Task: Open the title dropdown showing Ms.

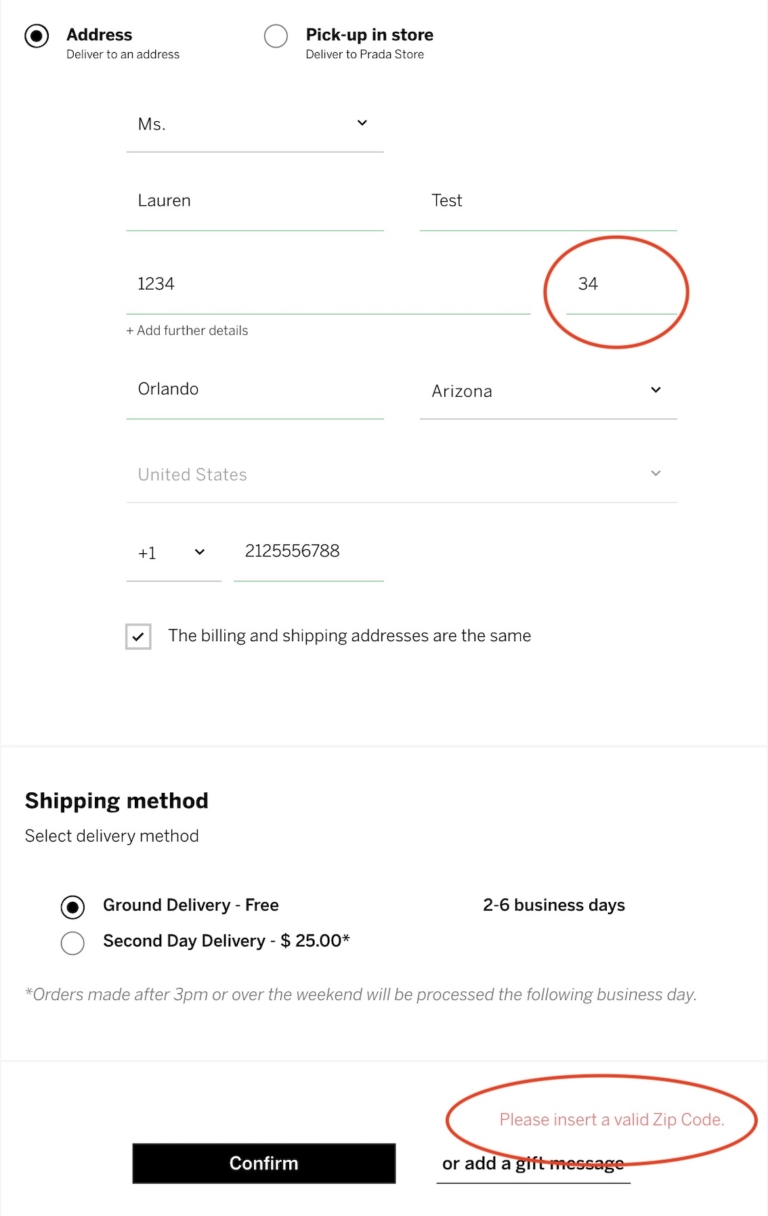Action: pos(255,124)
